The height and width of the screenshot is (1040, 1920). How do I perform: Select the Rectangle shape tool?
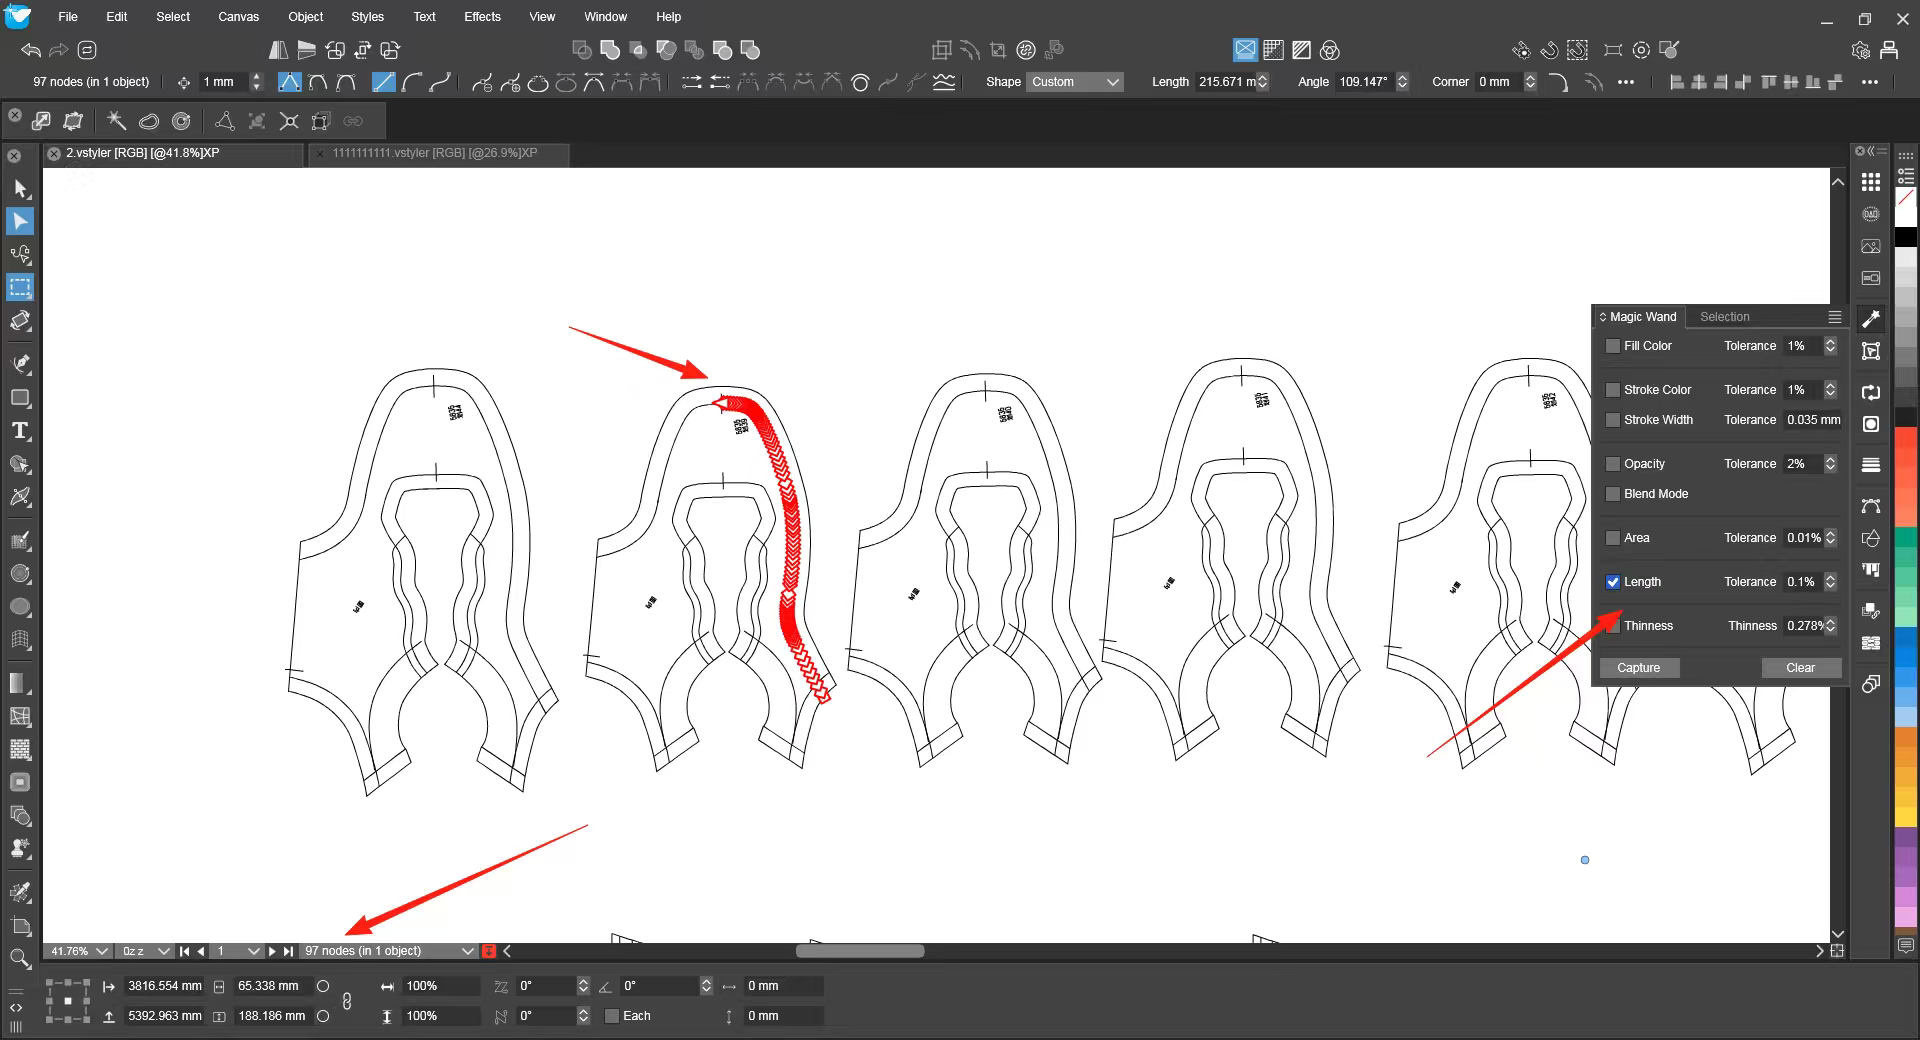point(20,398)
